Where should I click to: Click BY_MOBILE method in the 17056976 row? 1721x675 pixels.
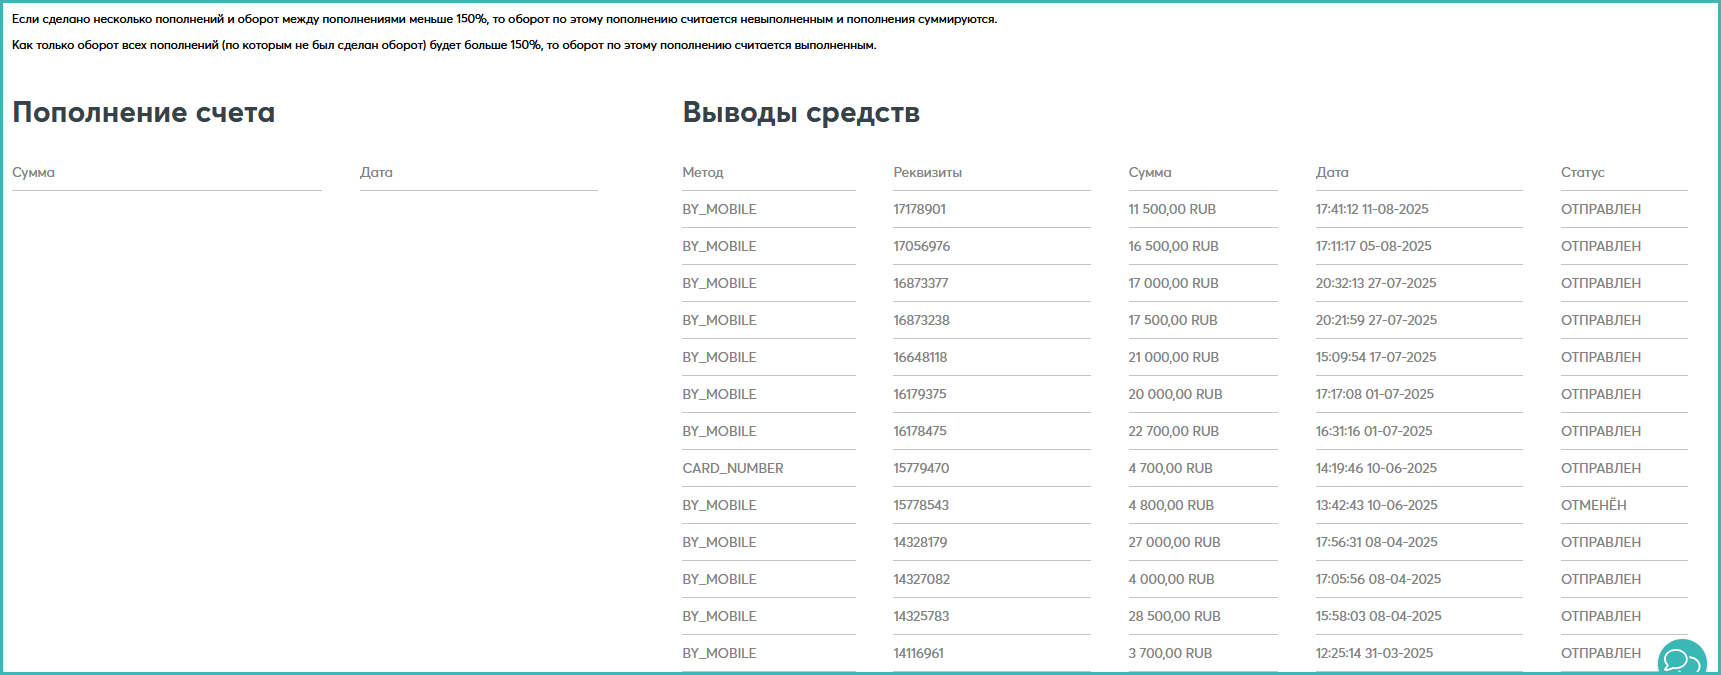coord(719,246)
